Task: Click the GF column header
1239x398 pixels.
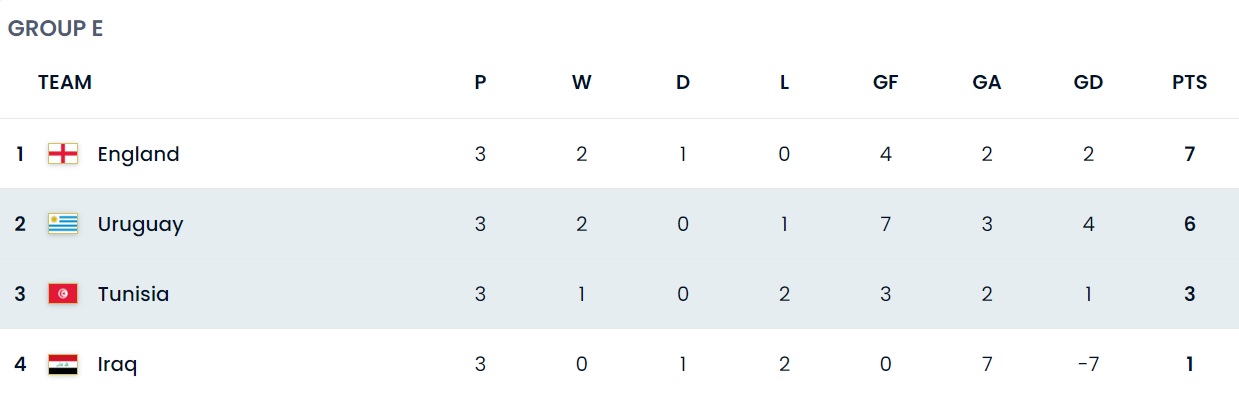Action: 885,83
